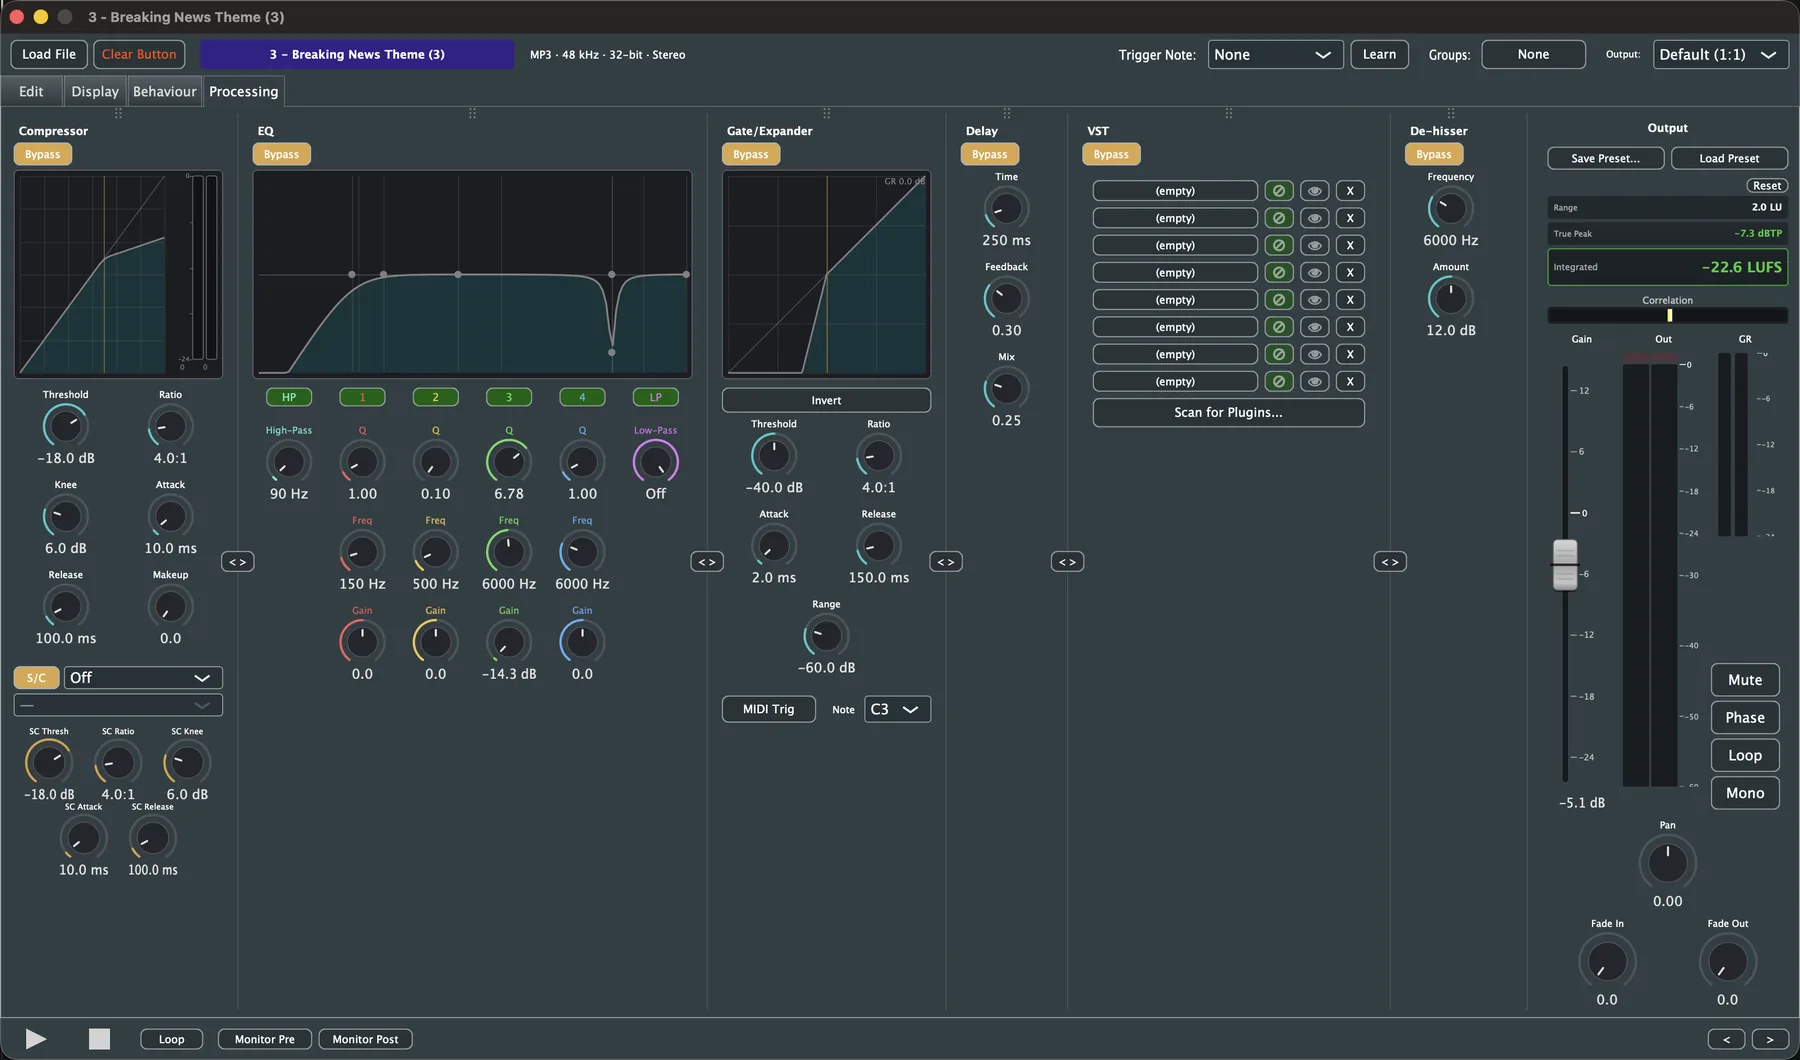Toggle Compressor Bypass
Viewport: 1800px width, 1060px height.
click(x=42, y=154)
